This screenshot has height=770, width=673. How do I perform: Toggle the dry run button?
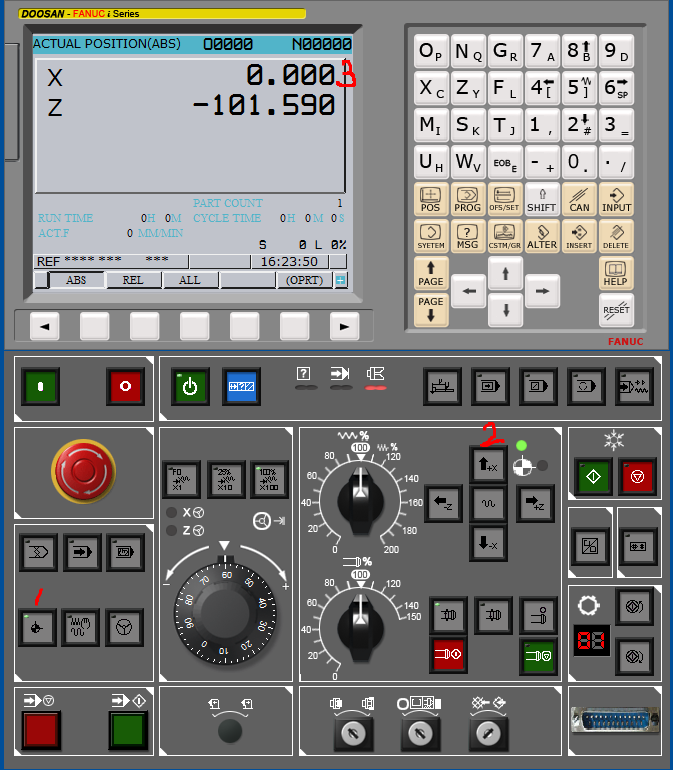point(634,386)
